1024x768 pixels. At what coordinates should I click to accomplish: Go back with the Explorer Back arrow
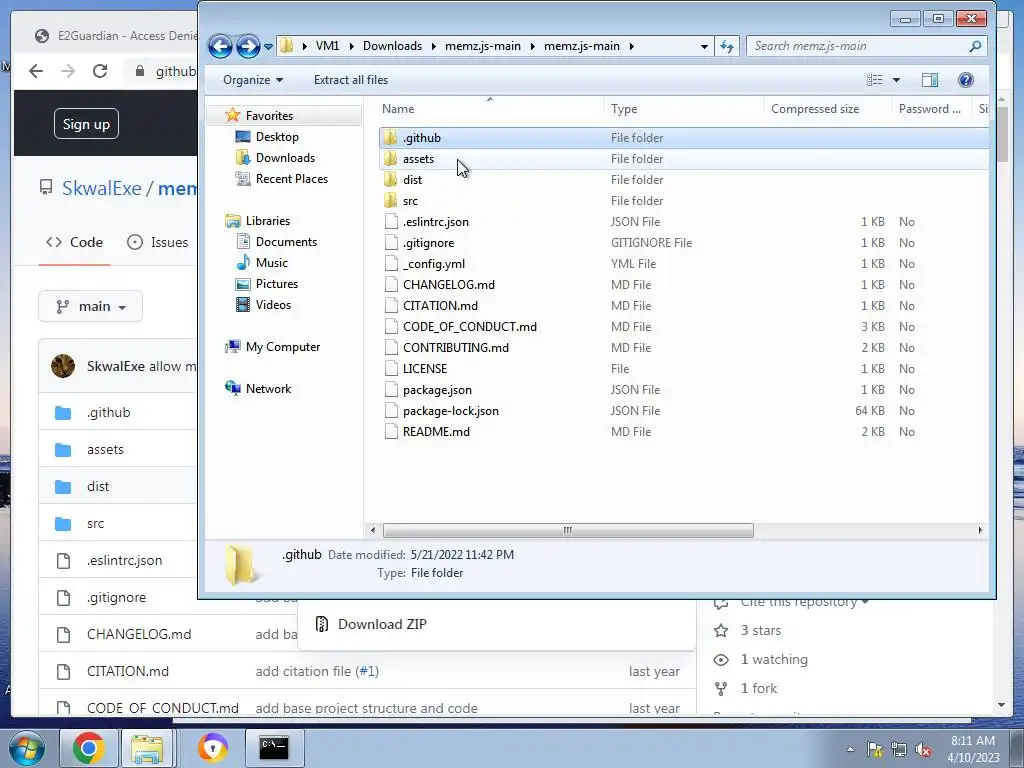point(220,46)
